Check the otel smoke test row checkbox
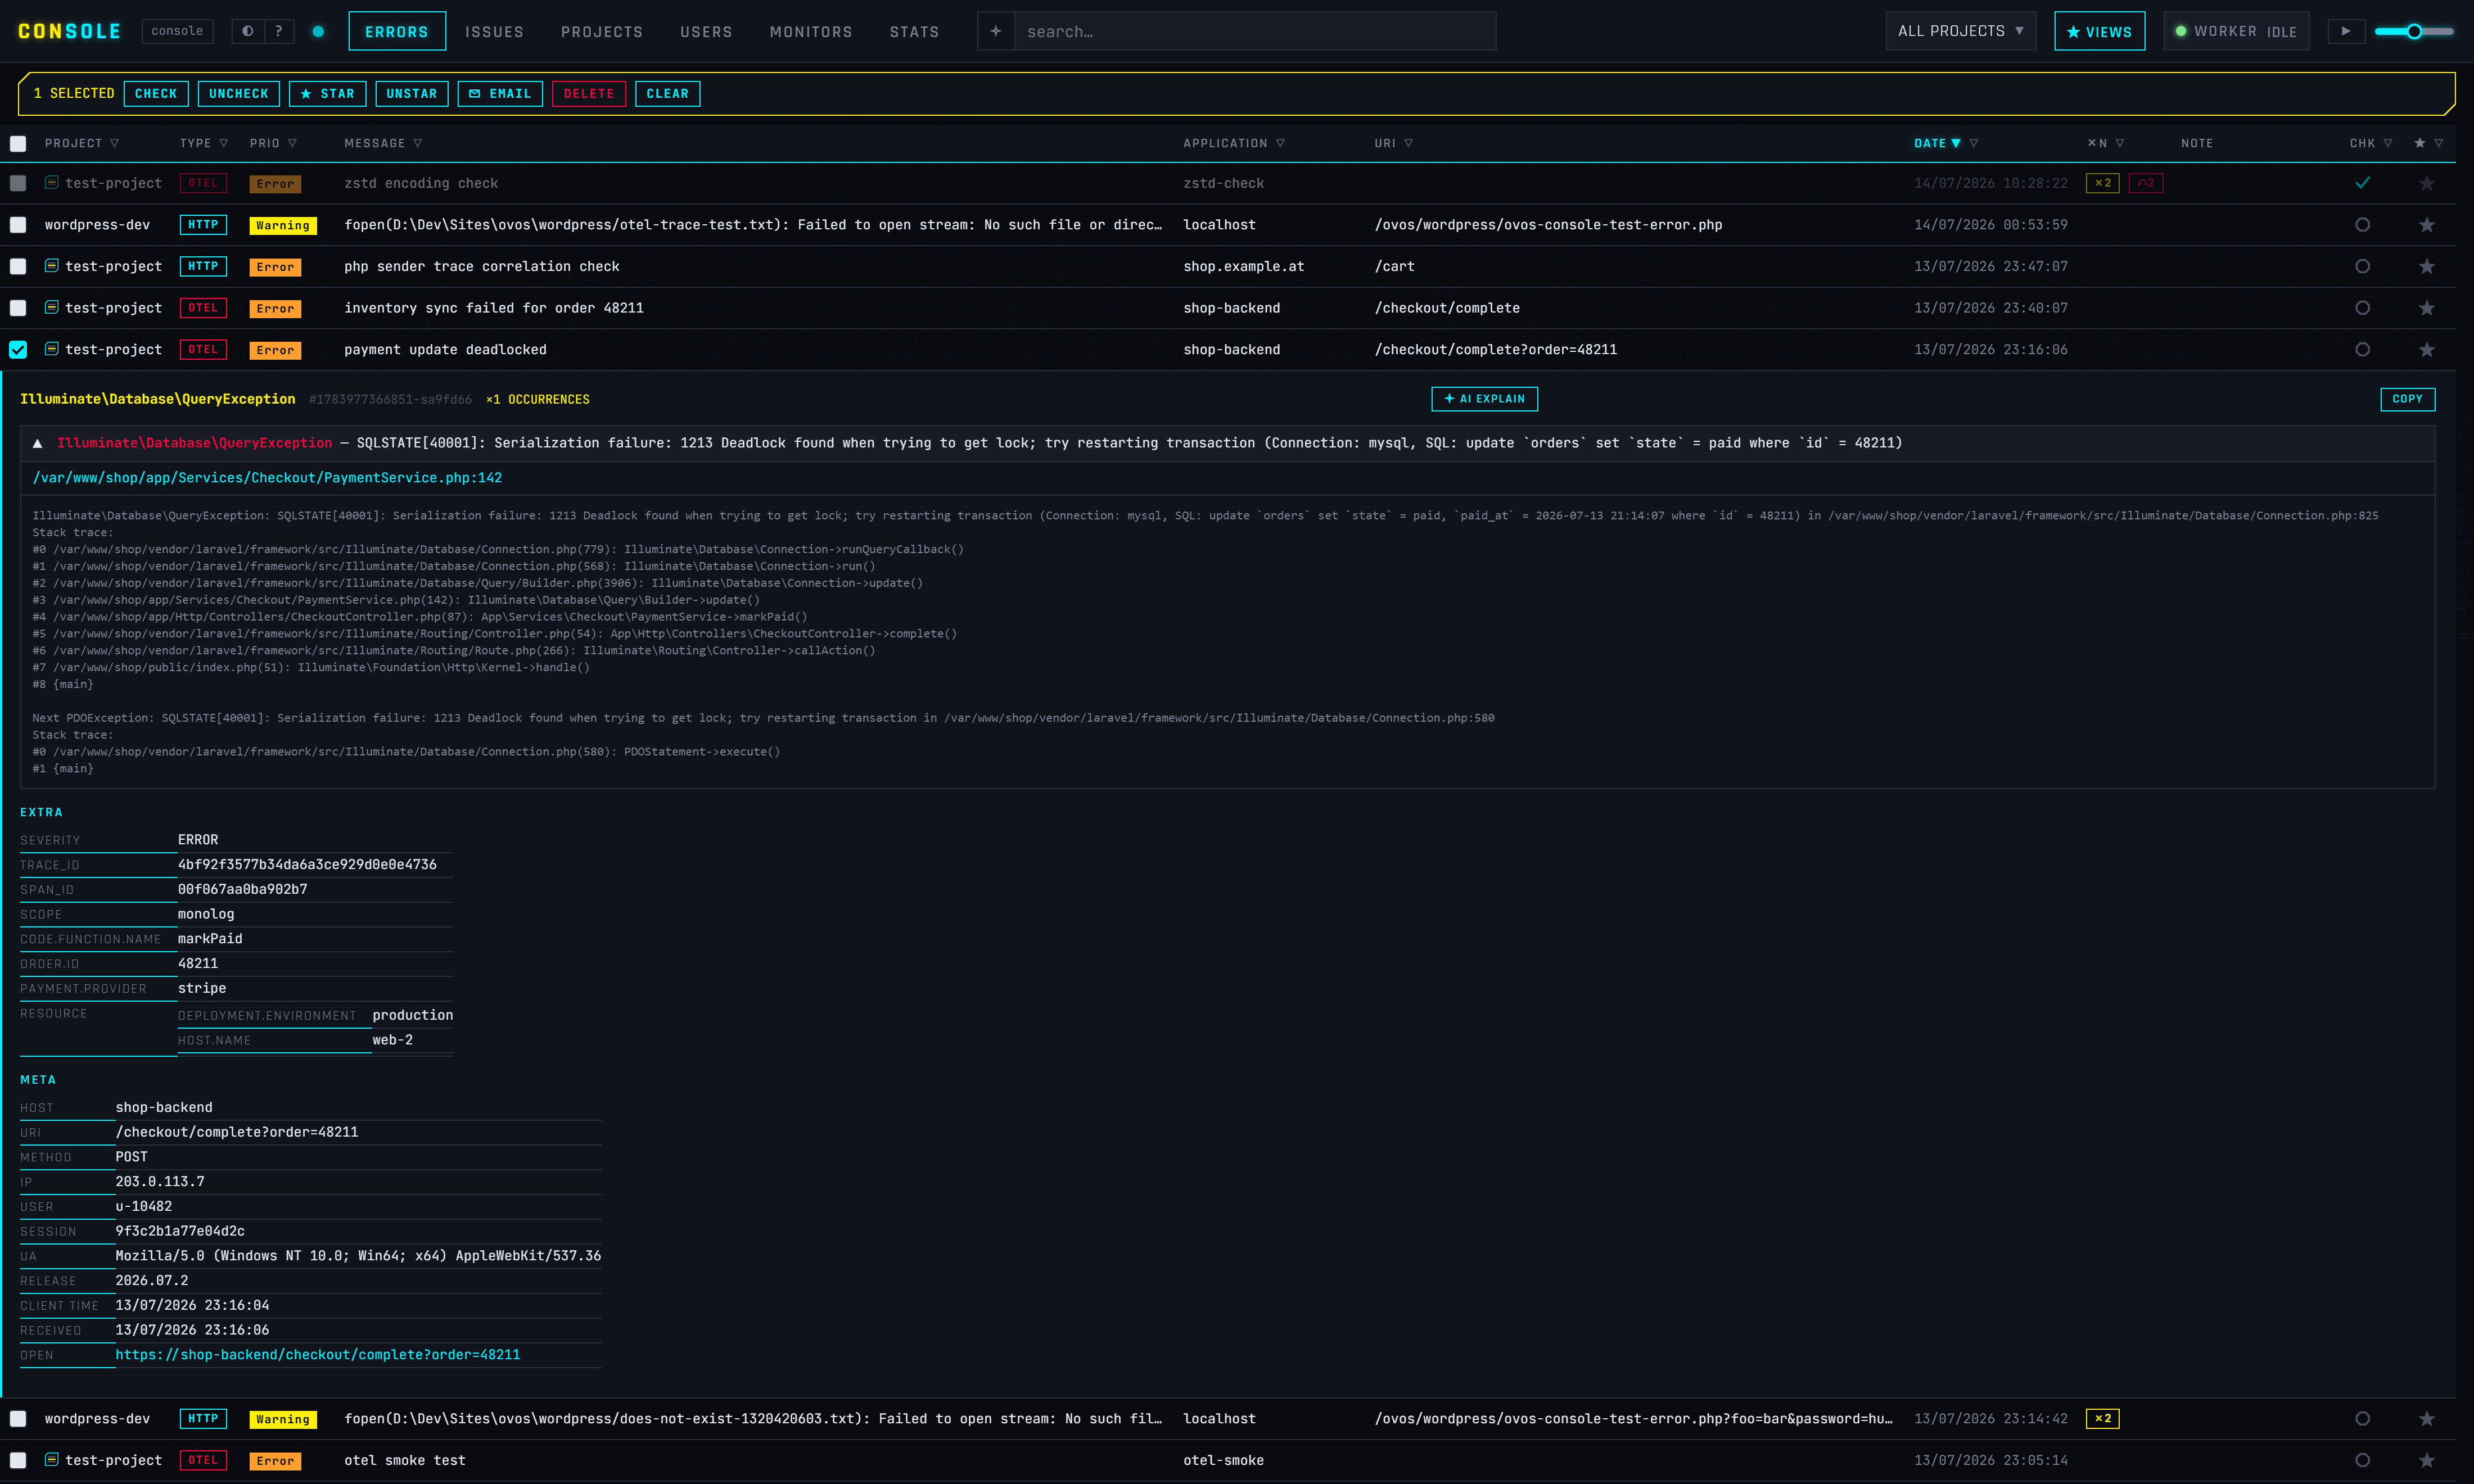This screenshot has width=2474, height=1484. [x=18, y=1461]
